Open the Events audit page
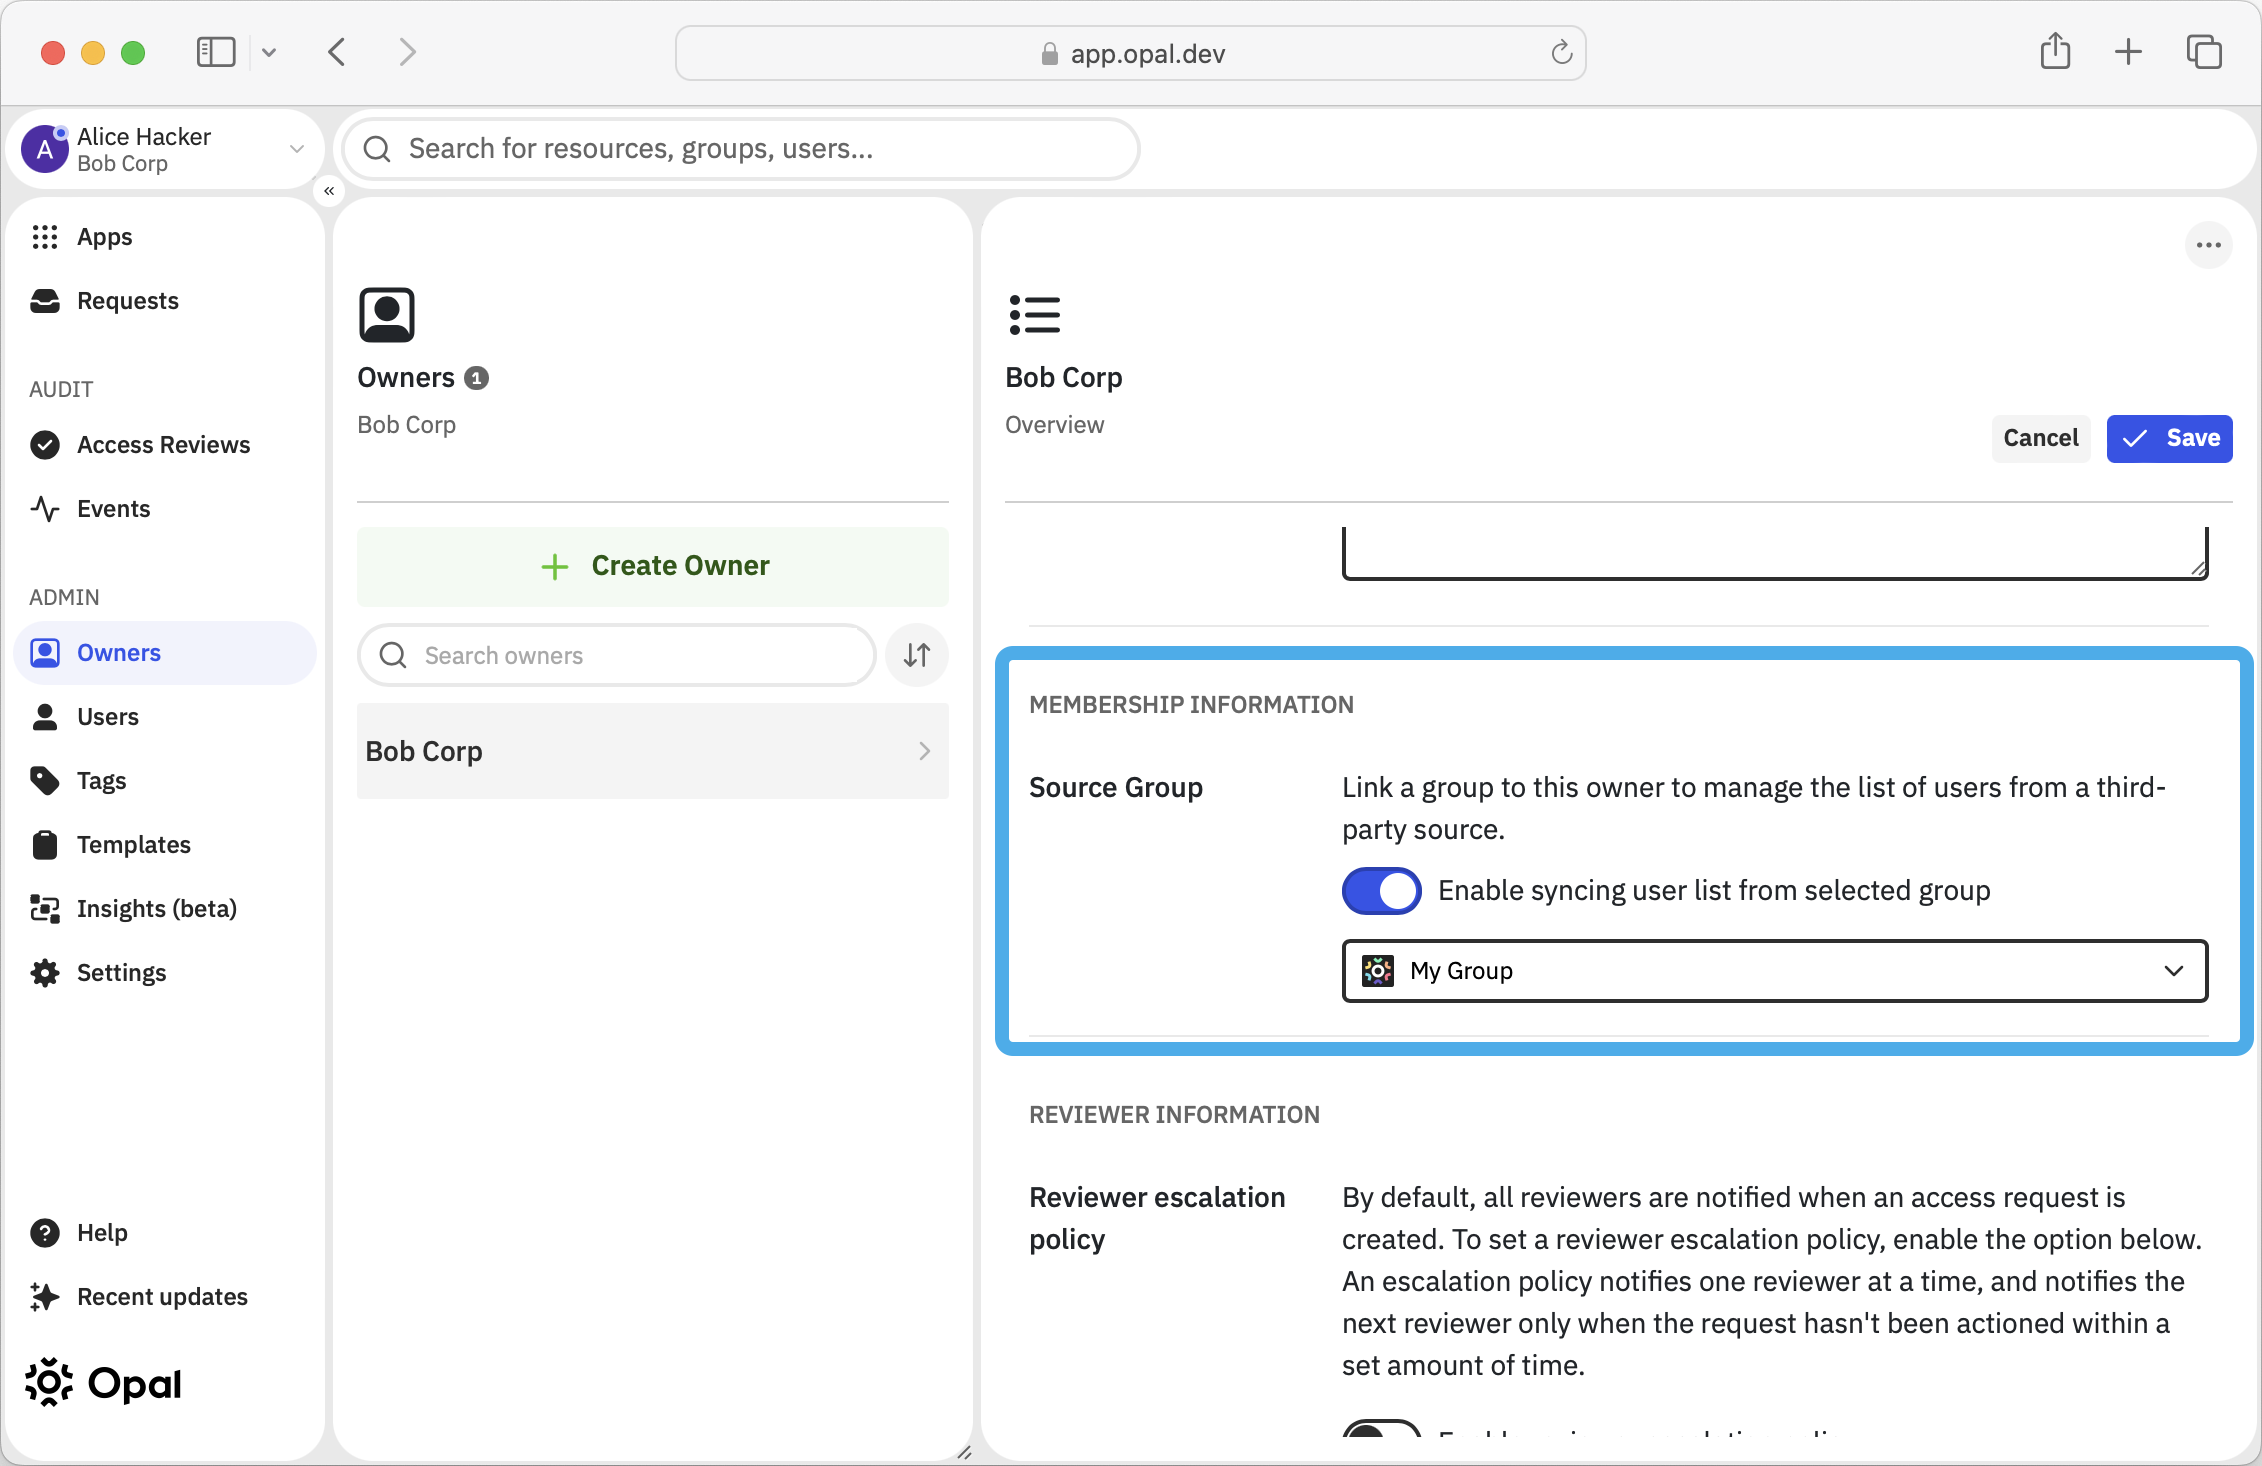Image resolution: width=2262 pixels, height=1466 pixels. tap(113, 509)
